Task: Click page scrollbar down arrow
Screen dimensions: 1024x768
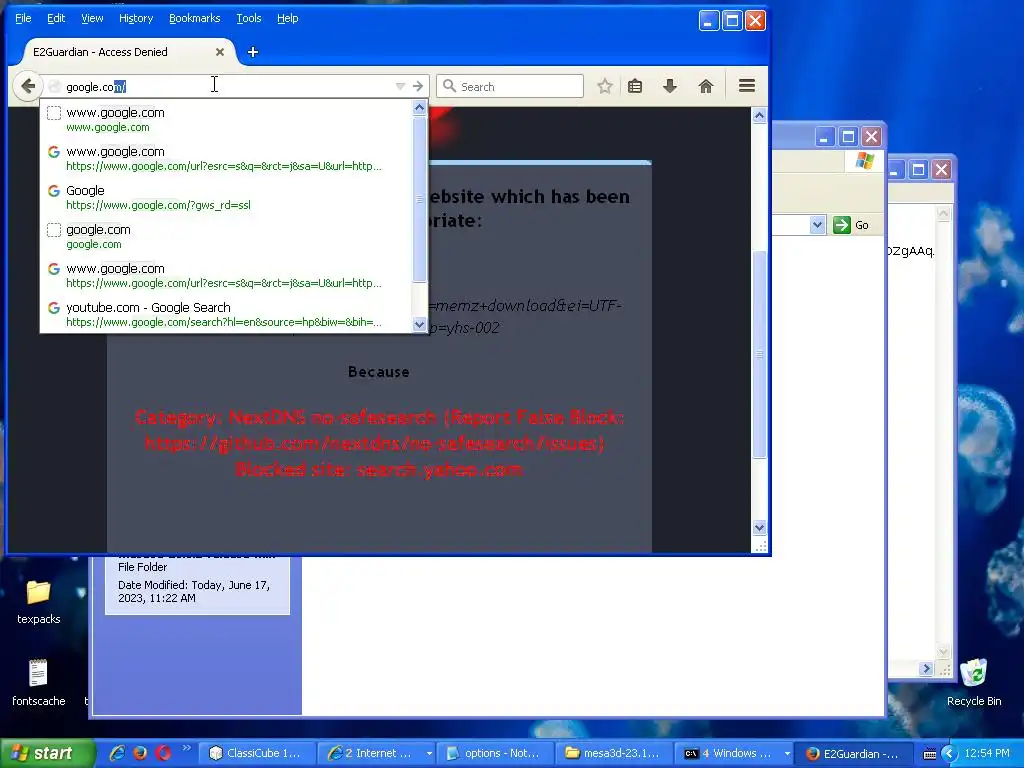Action: coord(759,527)
